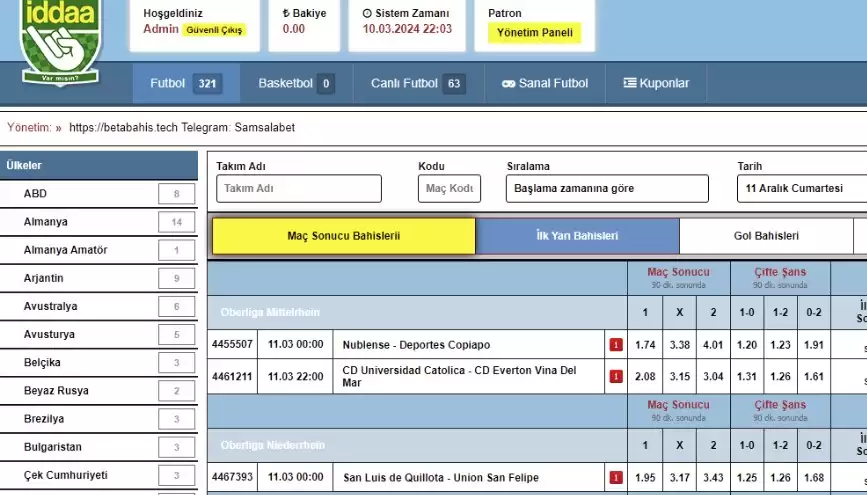867x495 pixels.
Task: Click the betabahis.tech announcement text
Action: pyautogui.click(x=182, y=128)
